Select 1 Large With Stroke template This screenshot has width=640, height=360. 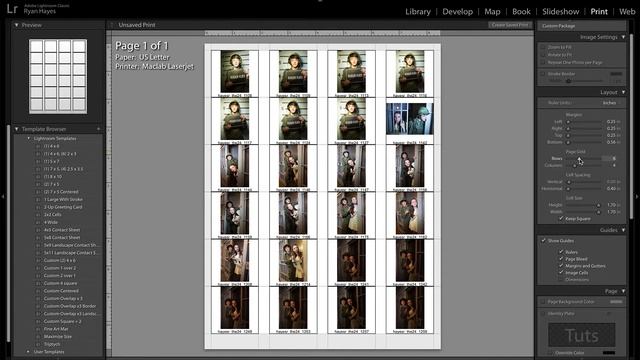tap(63, 200)
